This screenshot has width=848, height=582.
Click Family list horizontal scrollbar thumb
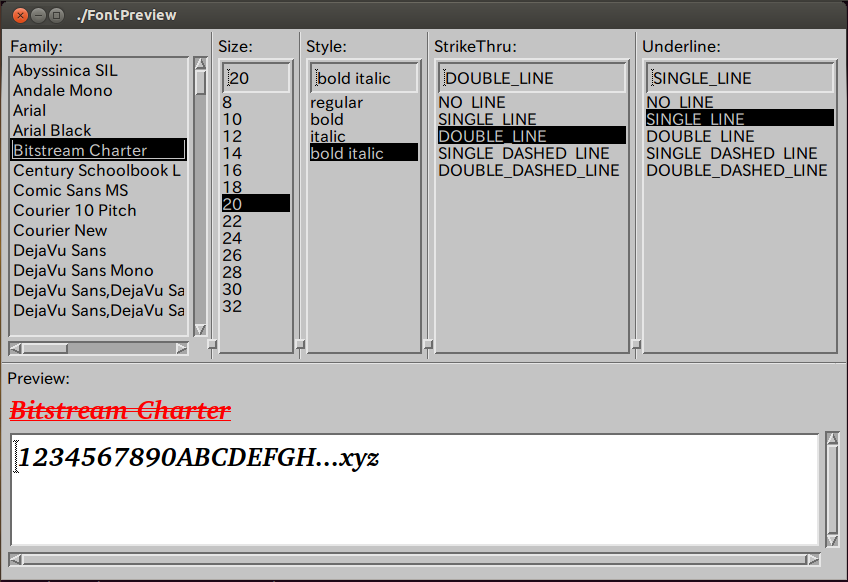coord(45,349)
